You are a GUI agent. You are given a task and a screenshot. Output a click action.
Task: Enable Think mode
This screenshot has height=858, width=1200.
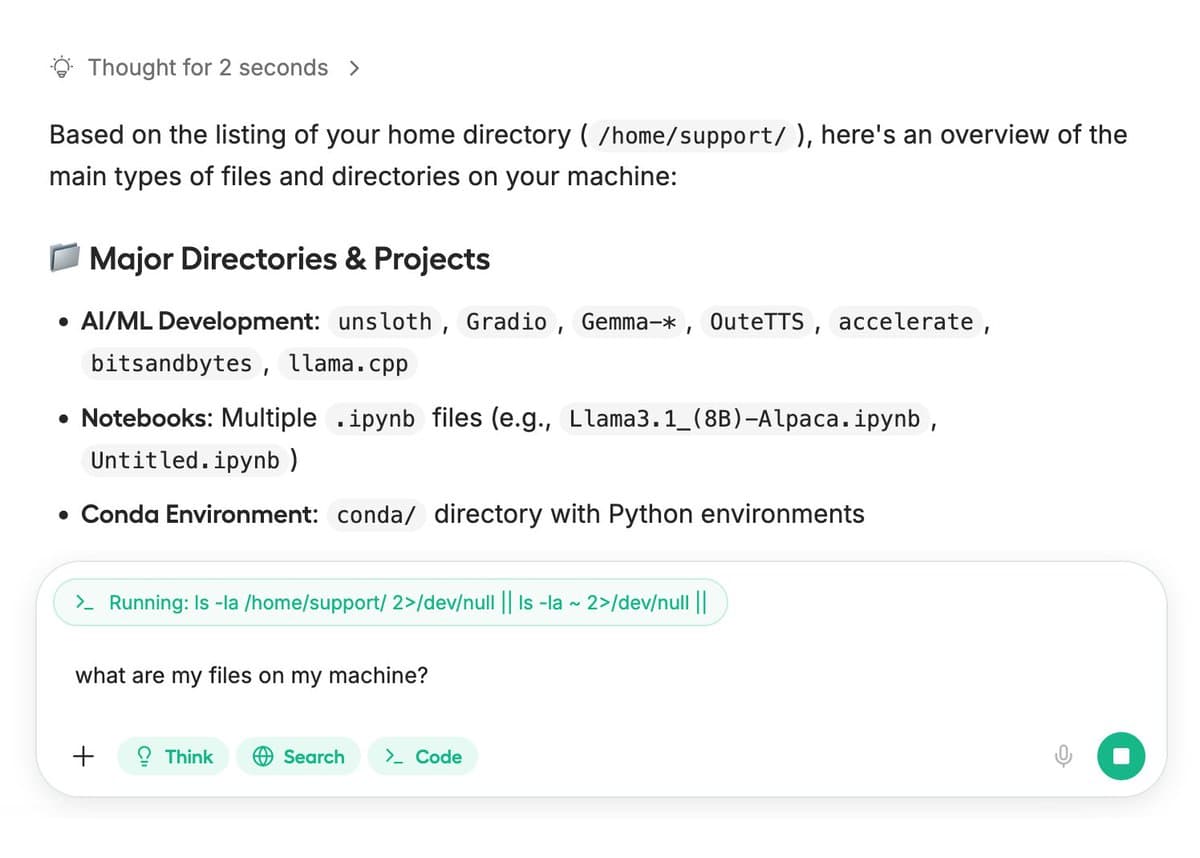click(173, 756)
